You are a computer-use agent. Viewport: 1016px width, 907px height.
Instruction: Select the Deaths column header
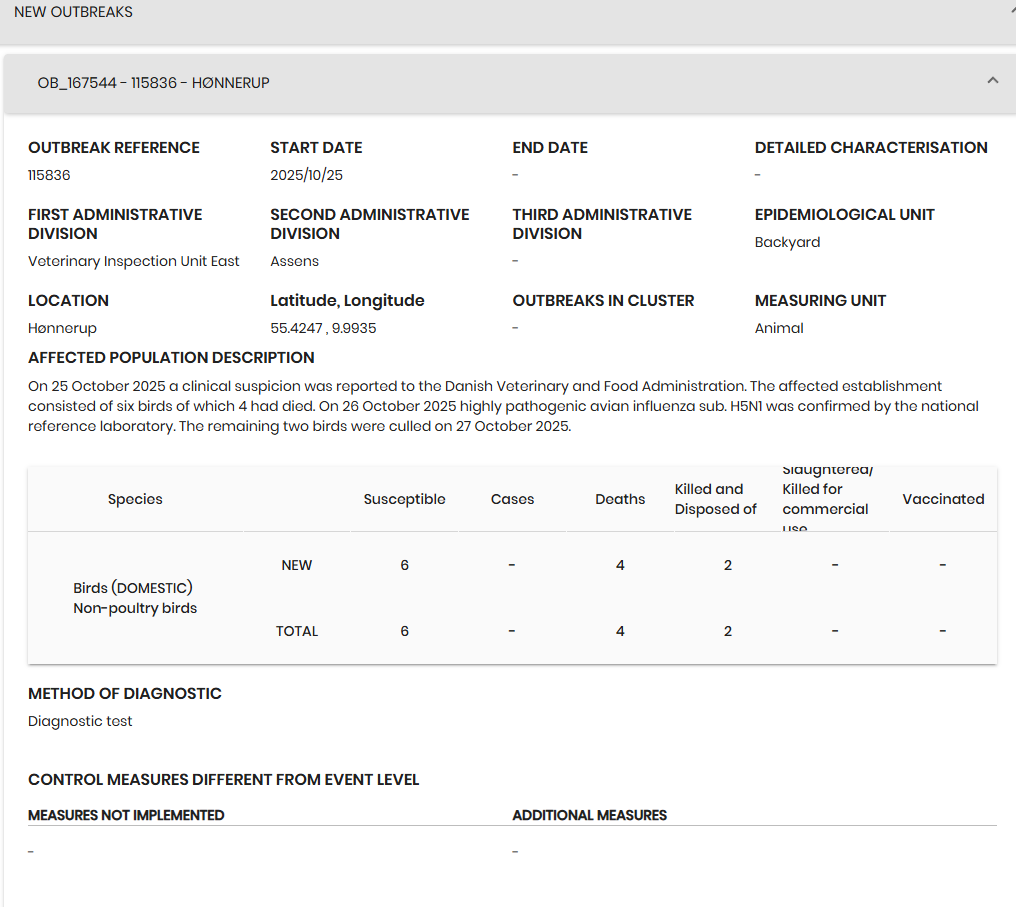tap(620, 499)
